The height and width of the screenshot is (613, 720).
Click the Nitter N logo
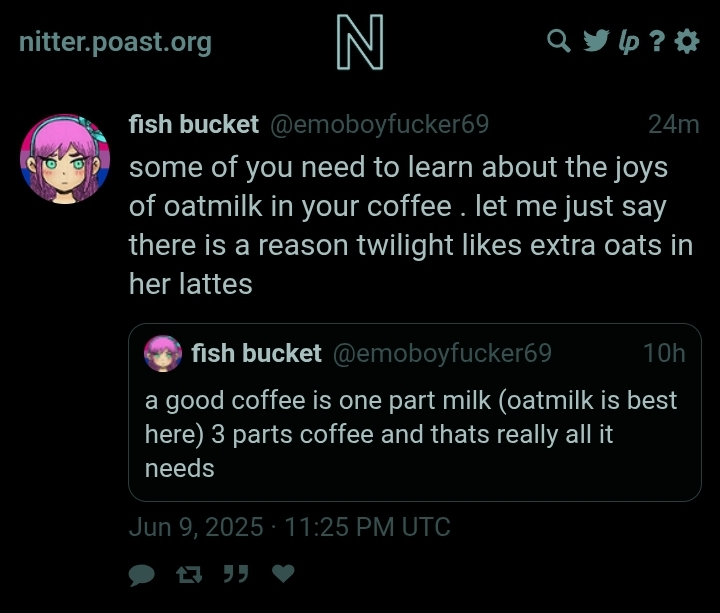tap(360, 42)
